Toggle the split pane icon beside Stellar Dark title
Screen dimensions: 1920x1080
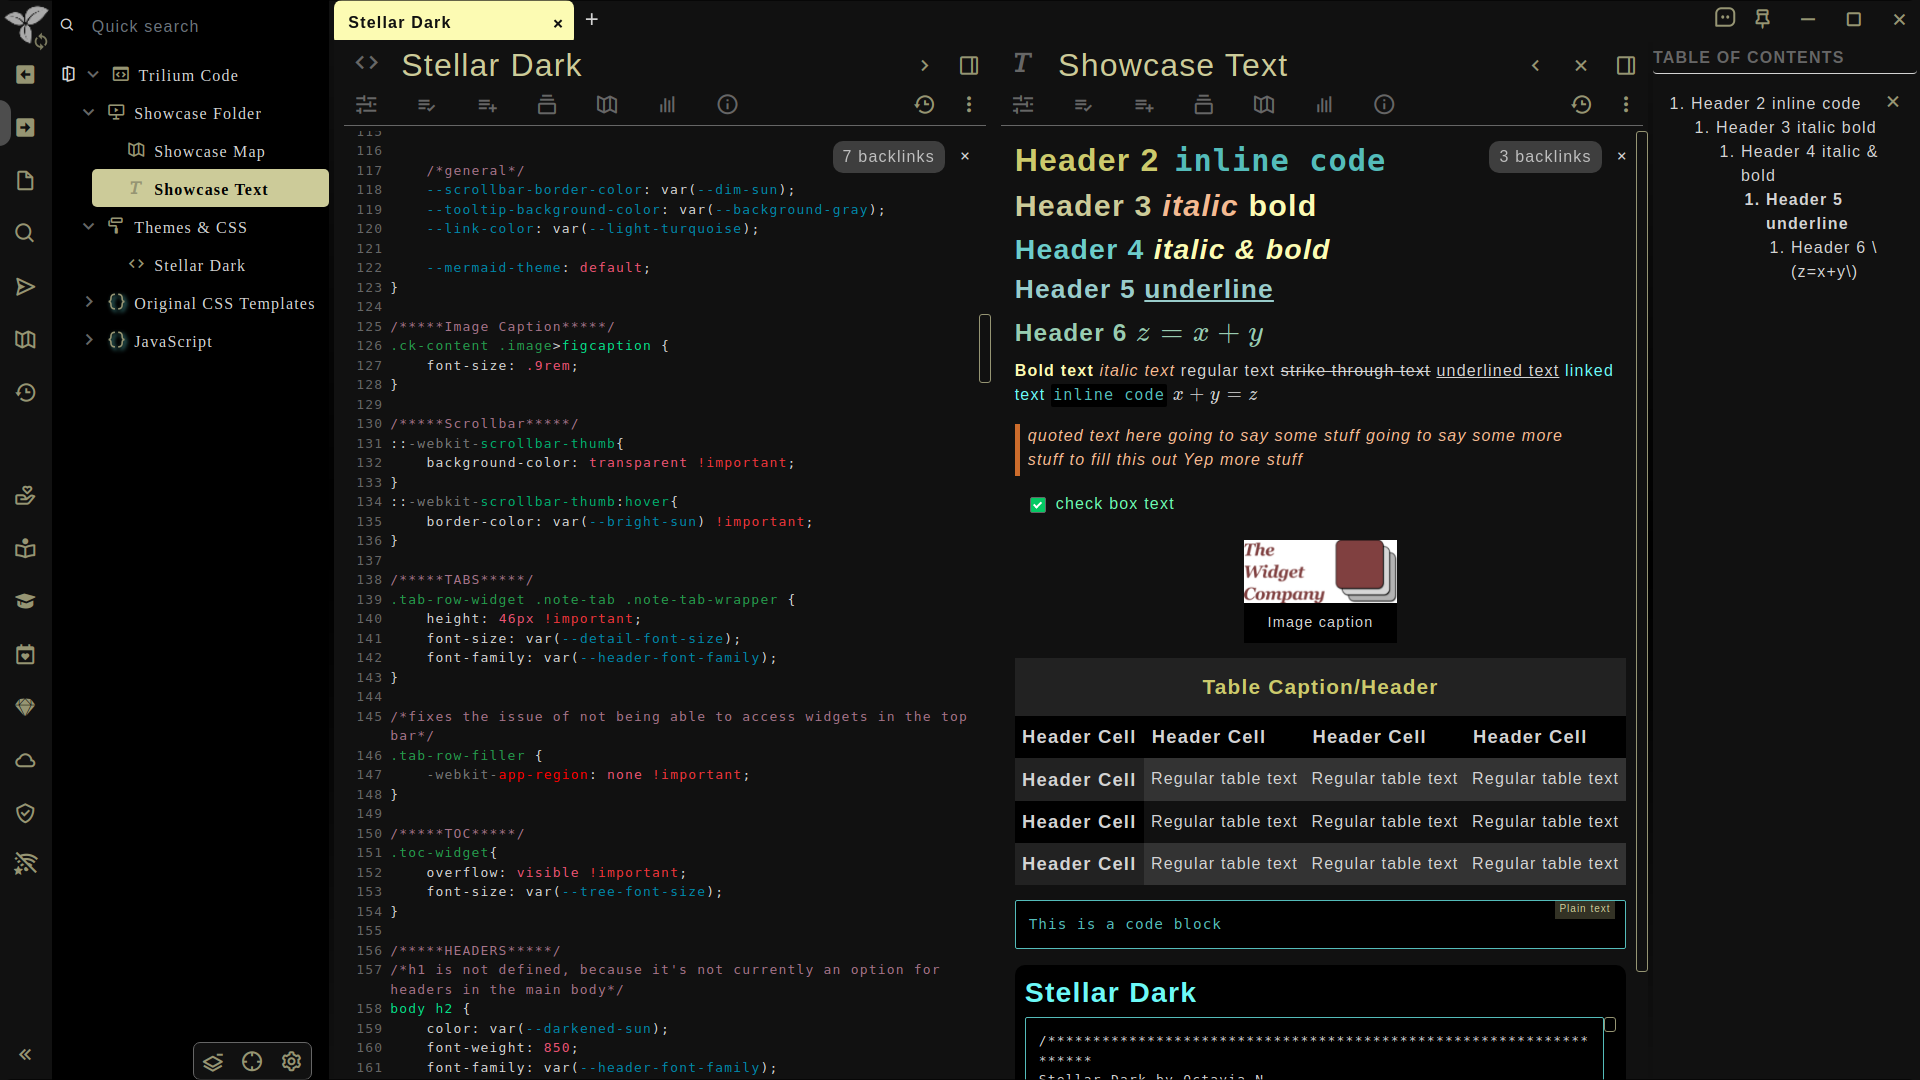coord(969,66)
